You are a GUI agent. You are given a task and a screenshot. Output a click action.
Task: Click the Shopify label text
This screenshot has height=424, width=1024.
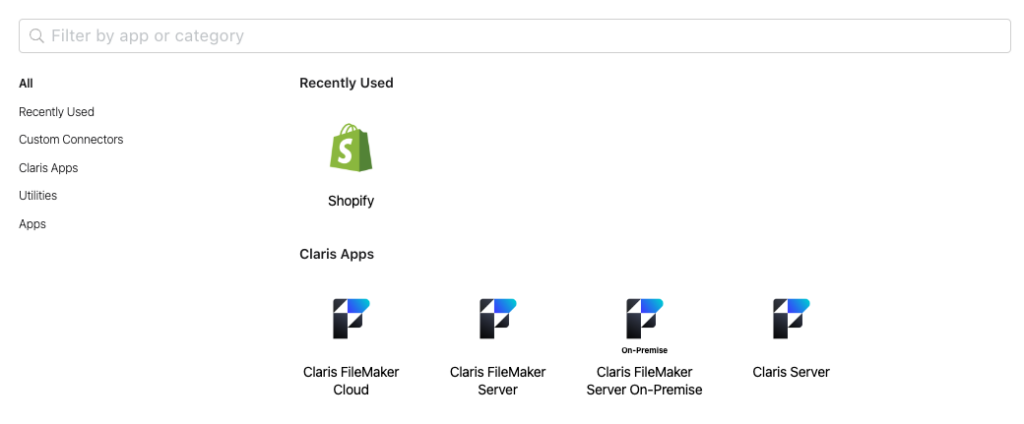tap(351, 201)
